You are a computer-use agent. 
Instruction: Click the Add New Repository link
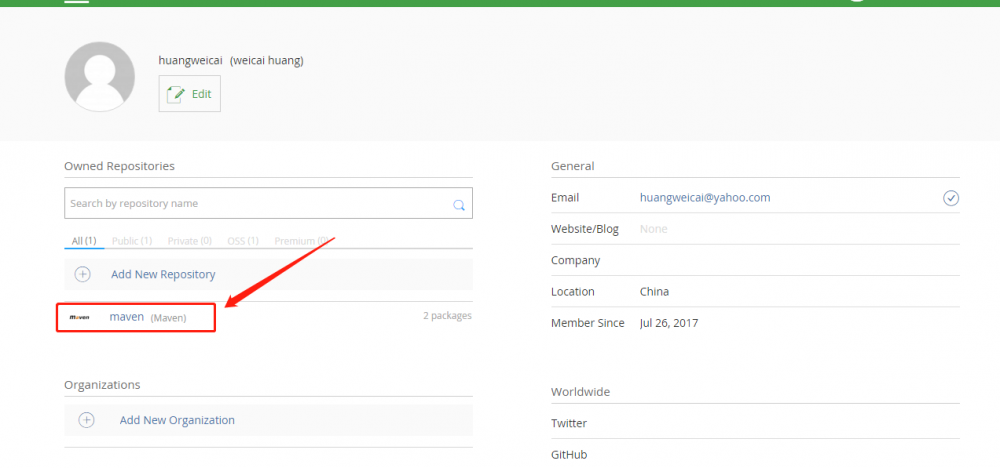click(163, 274)
